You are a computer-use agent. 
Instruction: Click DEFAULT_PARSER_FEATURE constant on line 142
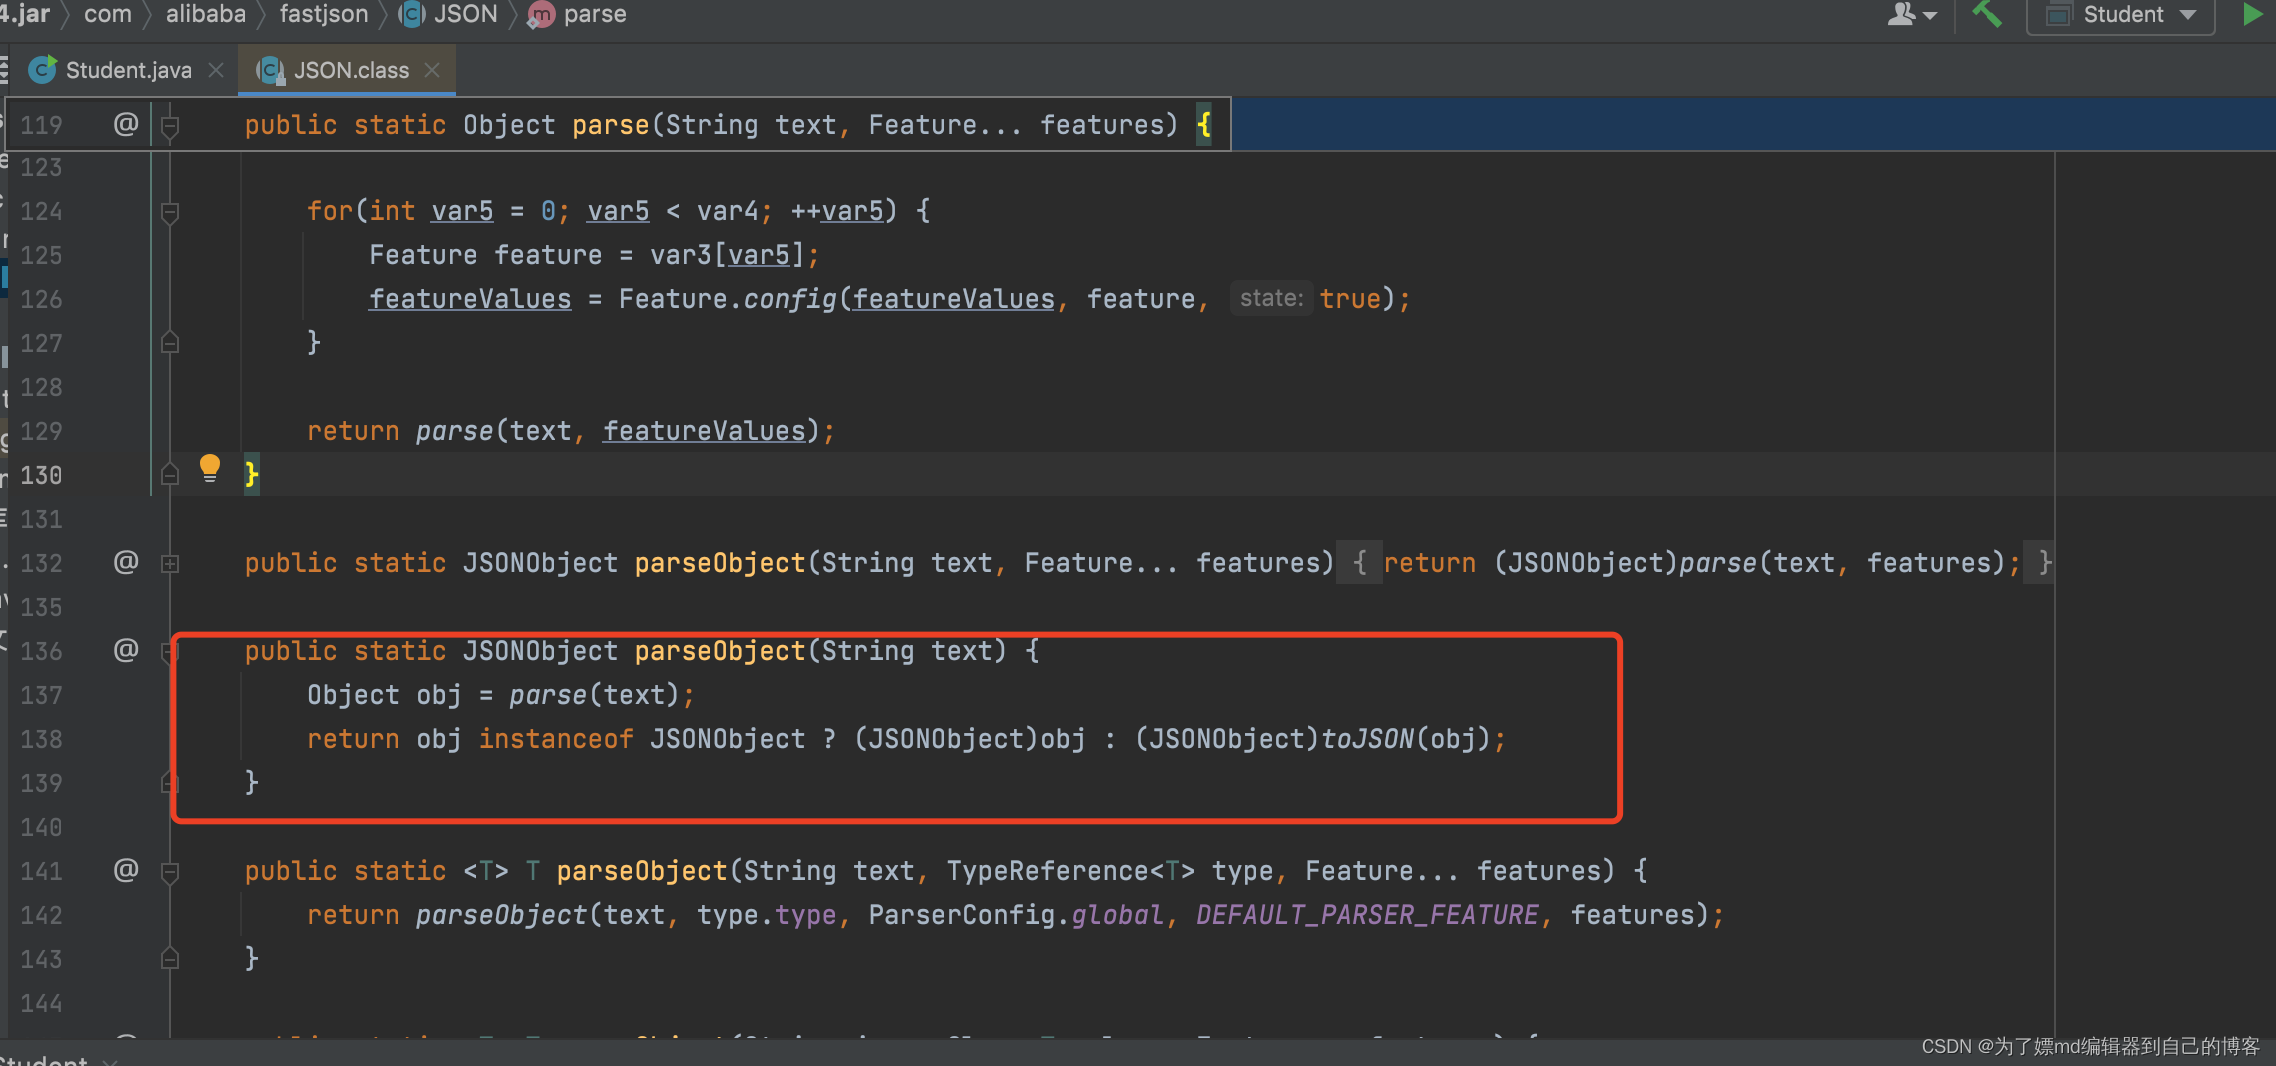pyautogui.click(x=1367, y=914)
